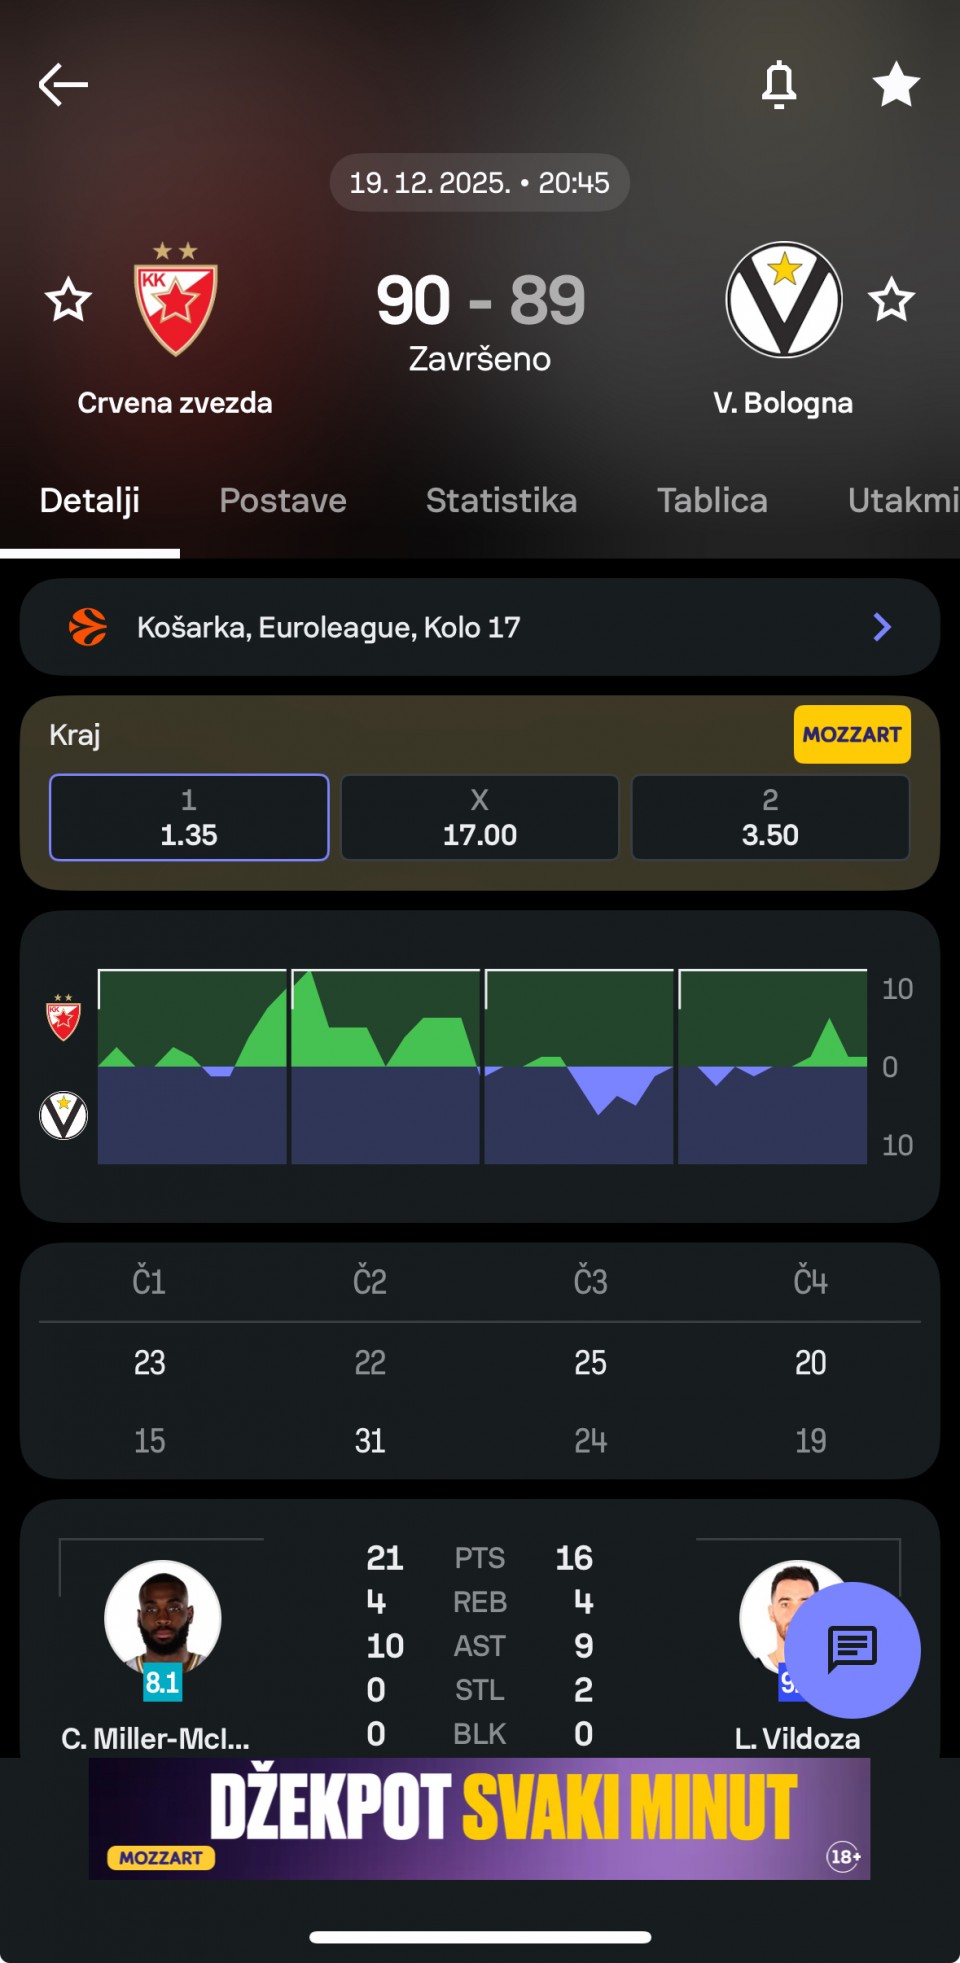Tap the V. Bologna team logo
The width and height of the screenshot is (960, 1963).
point(784,300)
